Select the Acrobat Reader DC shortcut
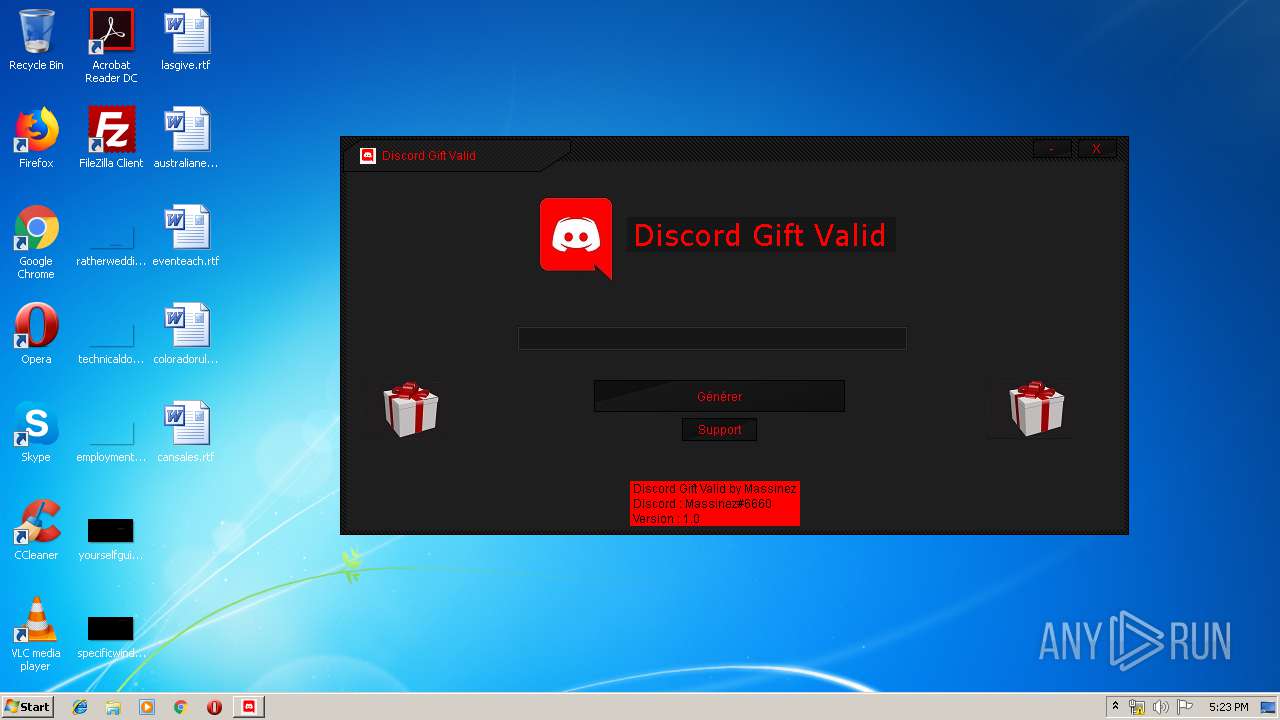1280x720 pixels. pos(111,46)
